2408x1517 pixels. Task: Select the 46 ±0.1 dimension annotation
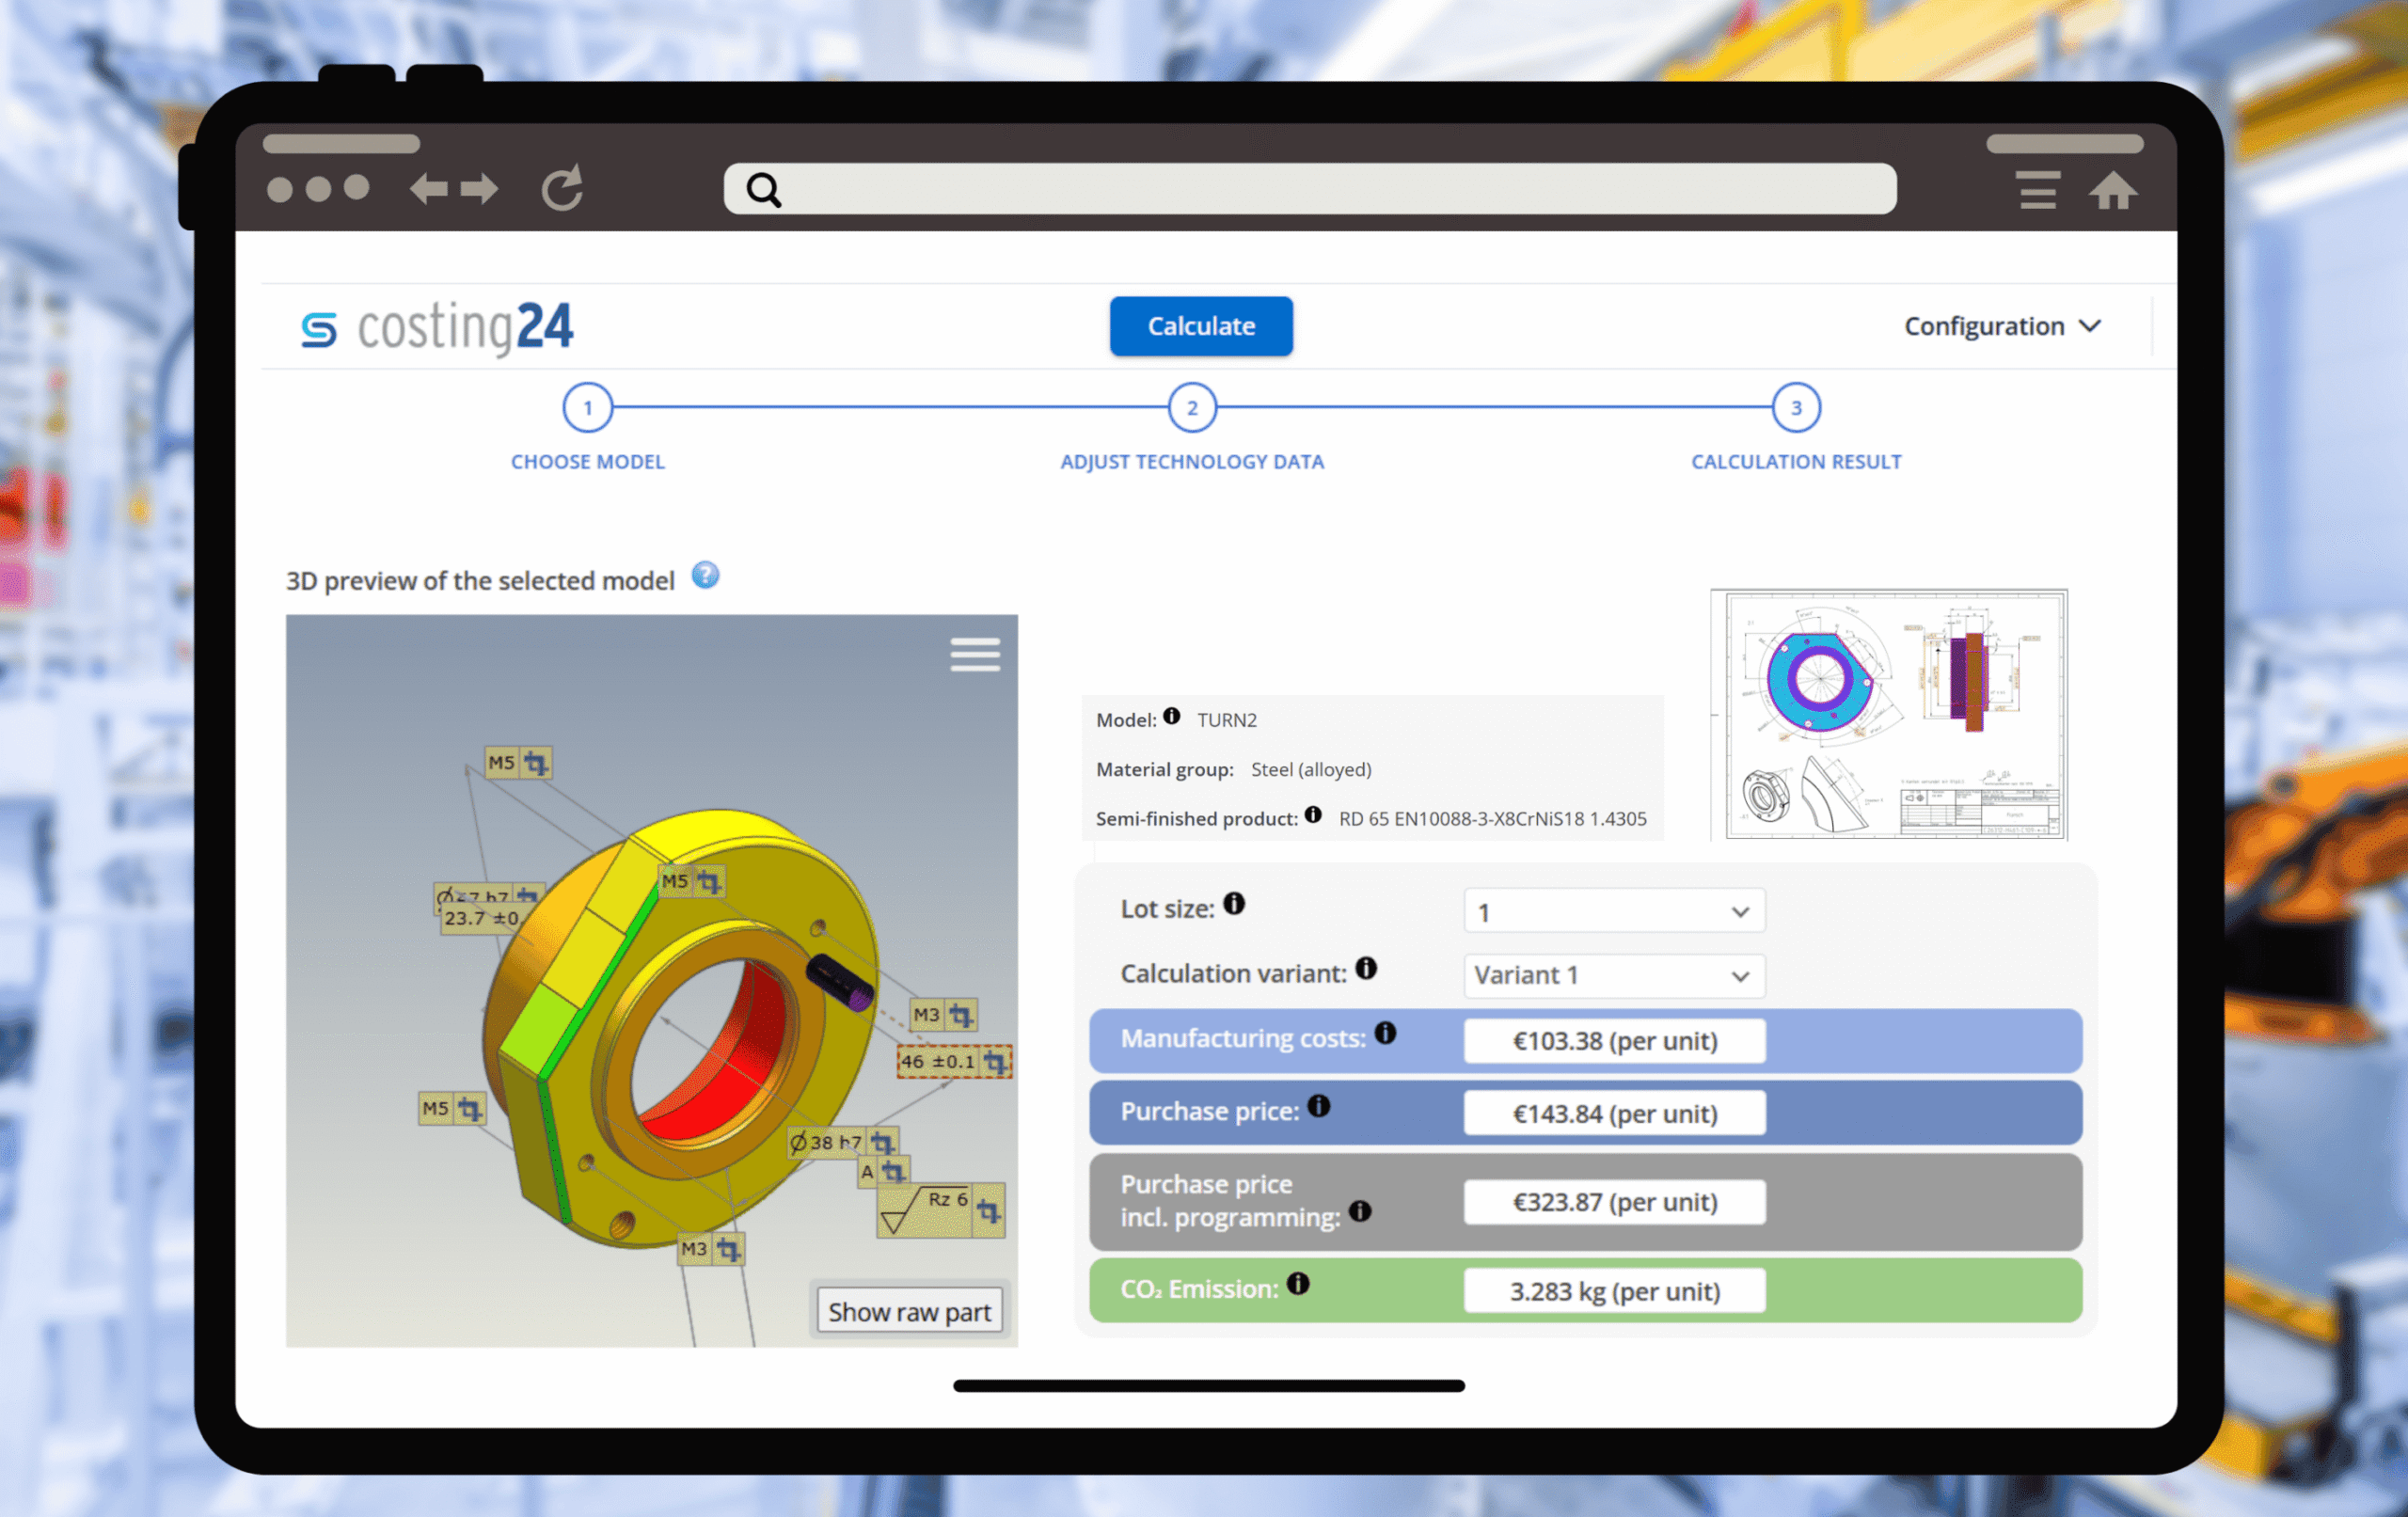pos(954,1061)
